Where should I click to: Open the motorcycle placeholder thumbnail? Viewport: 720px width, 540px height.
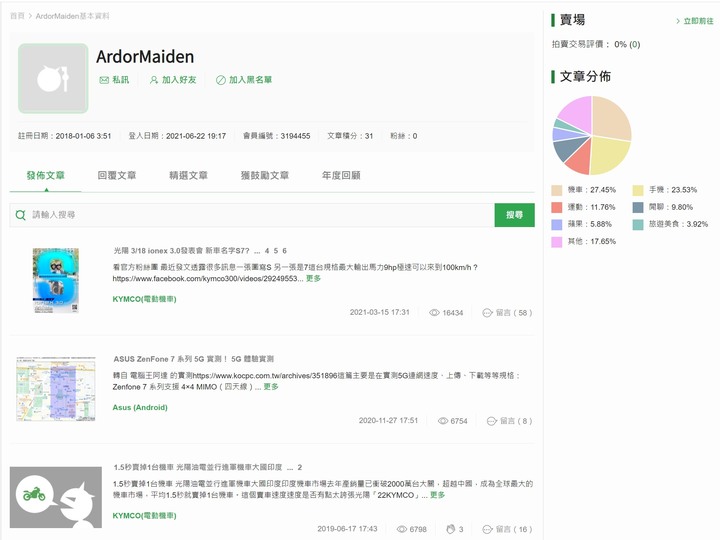tap(56, 497)
